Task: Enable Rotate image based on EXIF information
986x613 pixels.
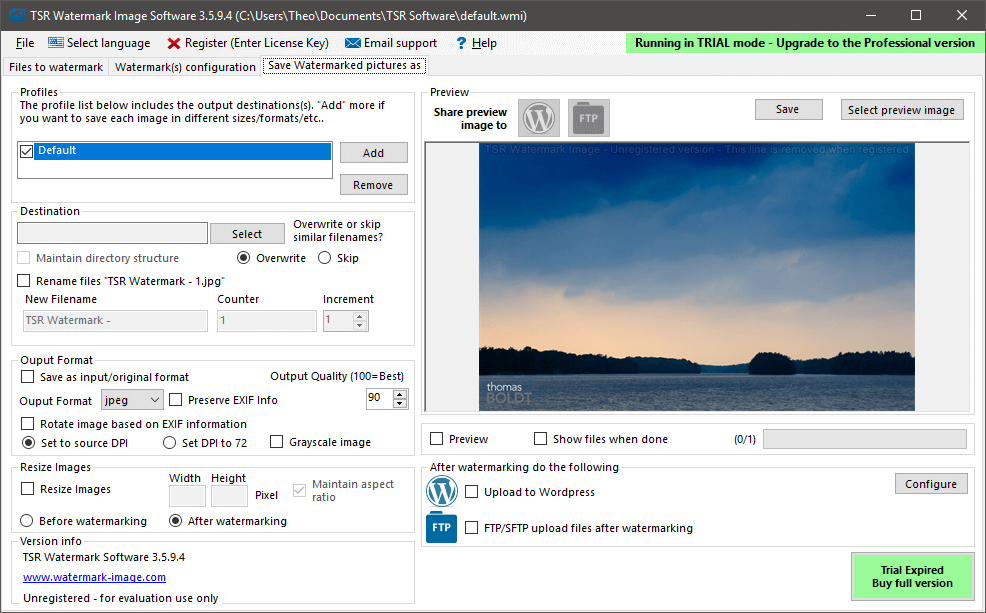Action: click(x=28, y=424)
